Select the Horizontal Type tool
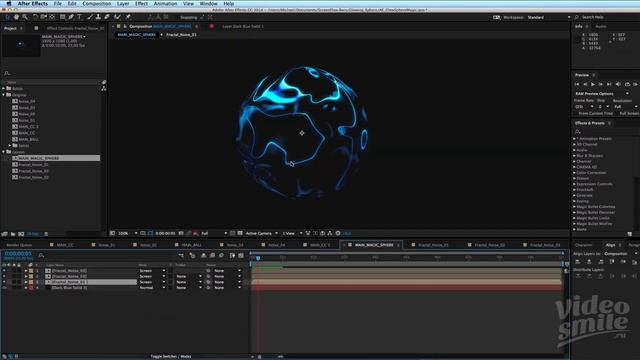The image size is (640, 360). (x=80, y=17)
